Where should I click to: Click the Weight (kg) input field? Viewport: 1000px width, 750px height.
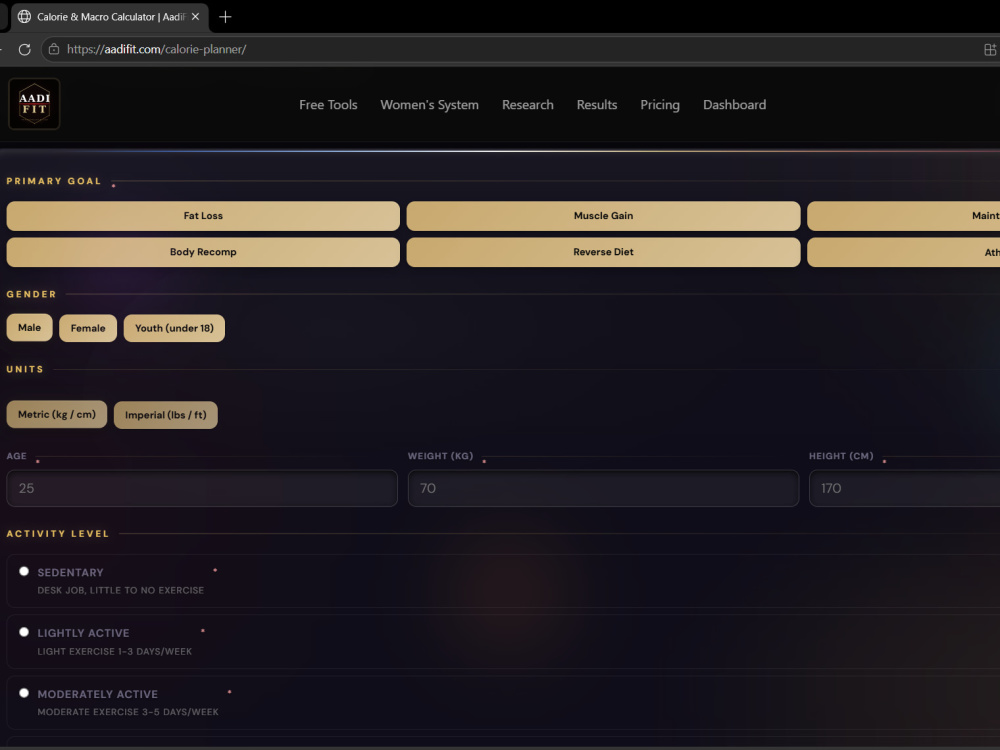tap(603, 489)
